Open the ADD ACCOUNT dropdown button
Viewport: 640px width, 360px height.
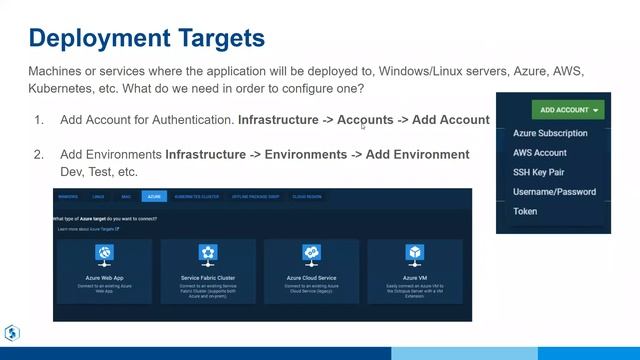568,110
